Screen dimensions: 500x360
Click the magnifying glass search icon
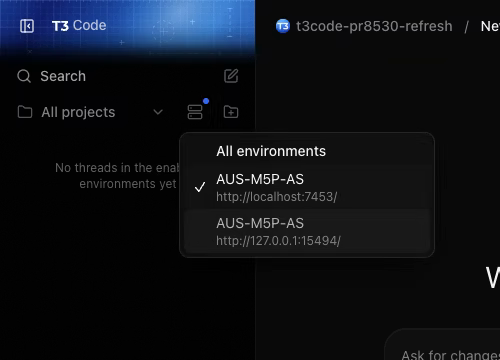[x=24, y=76]
